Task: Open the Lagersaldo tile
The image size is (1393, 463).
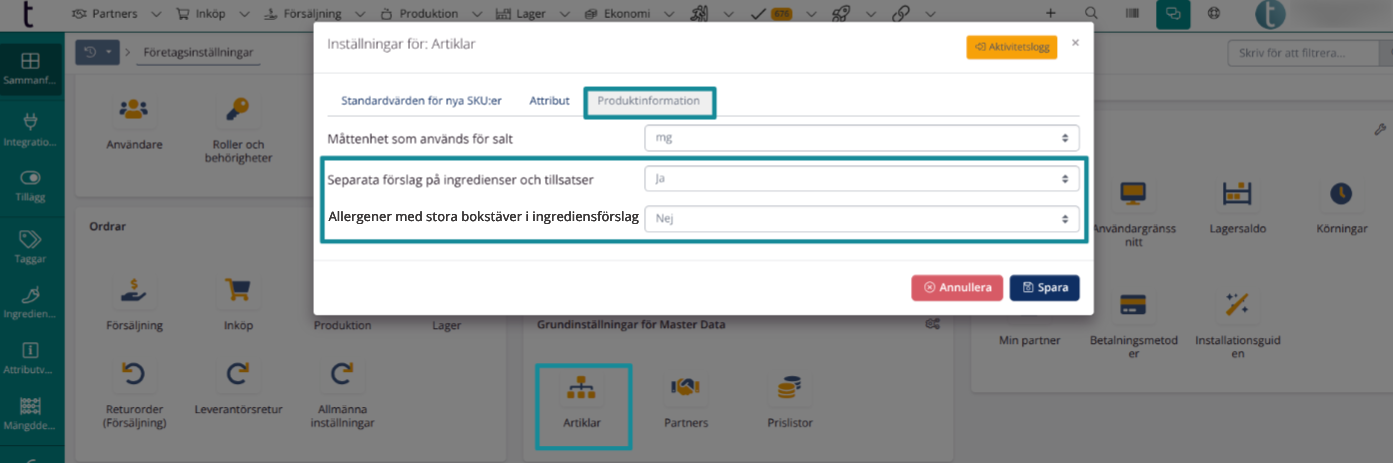Action: tap(1238, 206)
